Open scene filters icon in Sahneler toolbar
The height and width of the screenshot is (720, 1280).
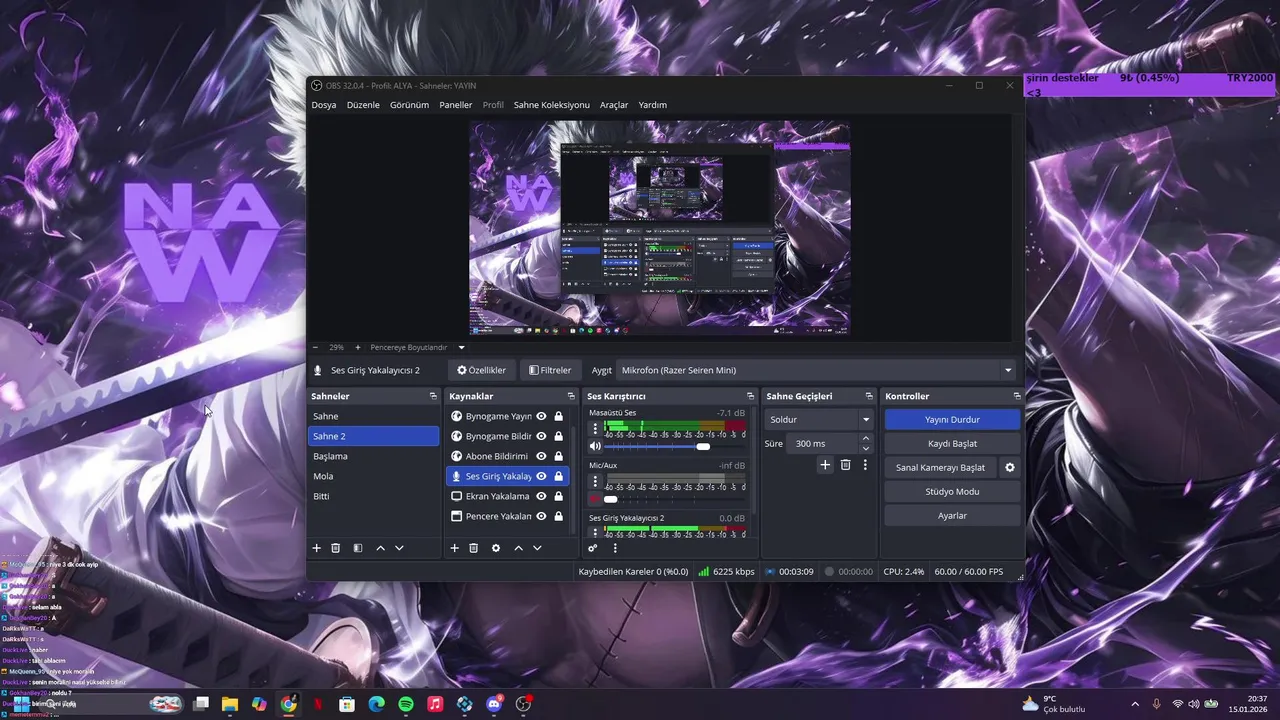tap(357, 548)
